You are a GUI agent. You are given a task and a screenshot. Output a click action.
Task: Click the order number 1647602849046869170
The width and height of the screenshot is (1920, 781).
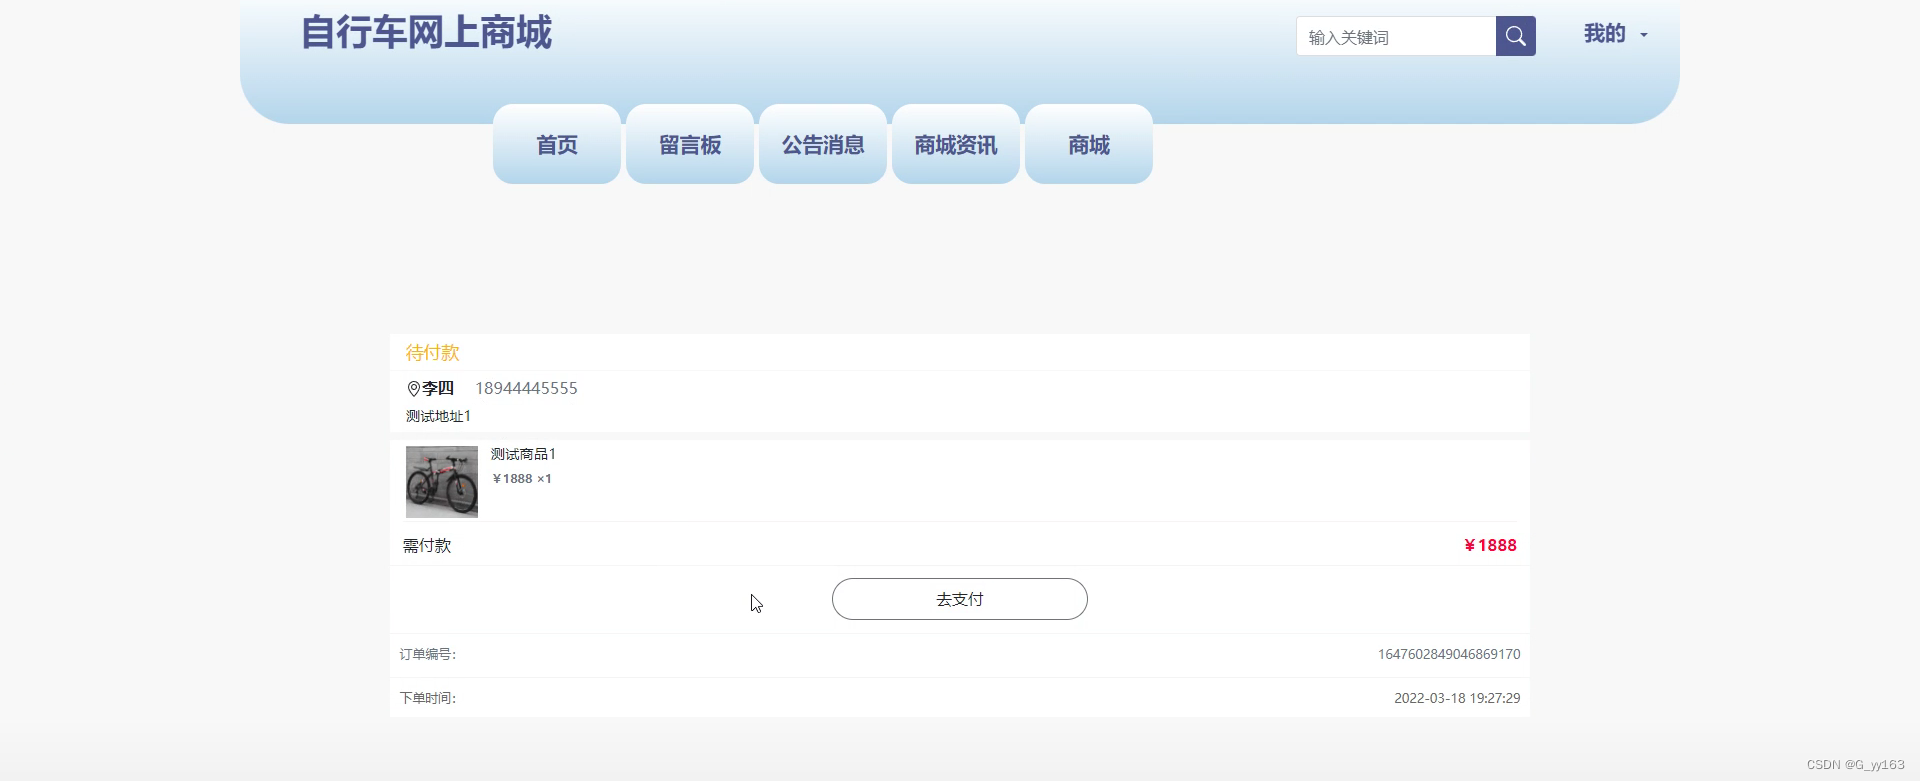(x=1449, y=654)
